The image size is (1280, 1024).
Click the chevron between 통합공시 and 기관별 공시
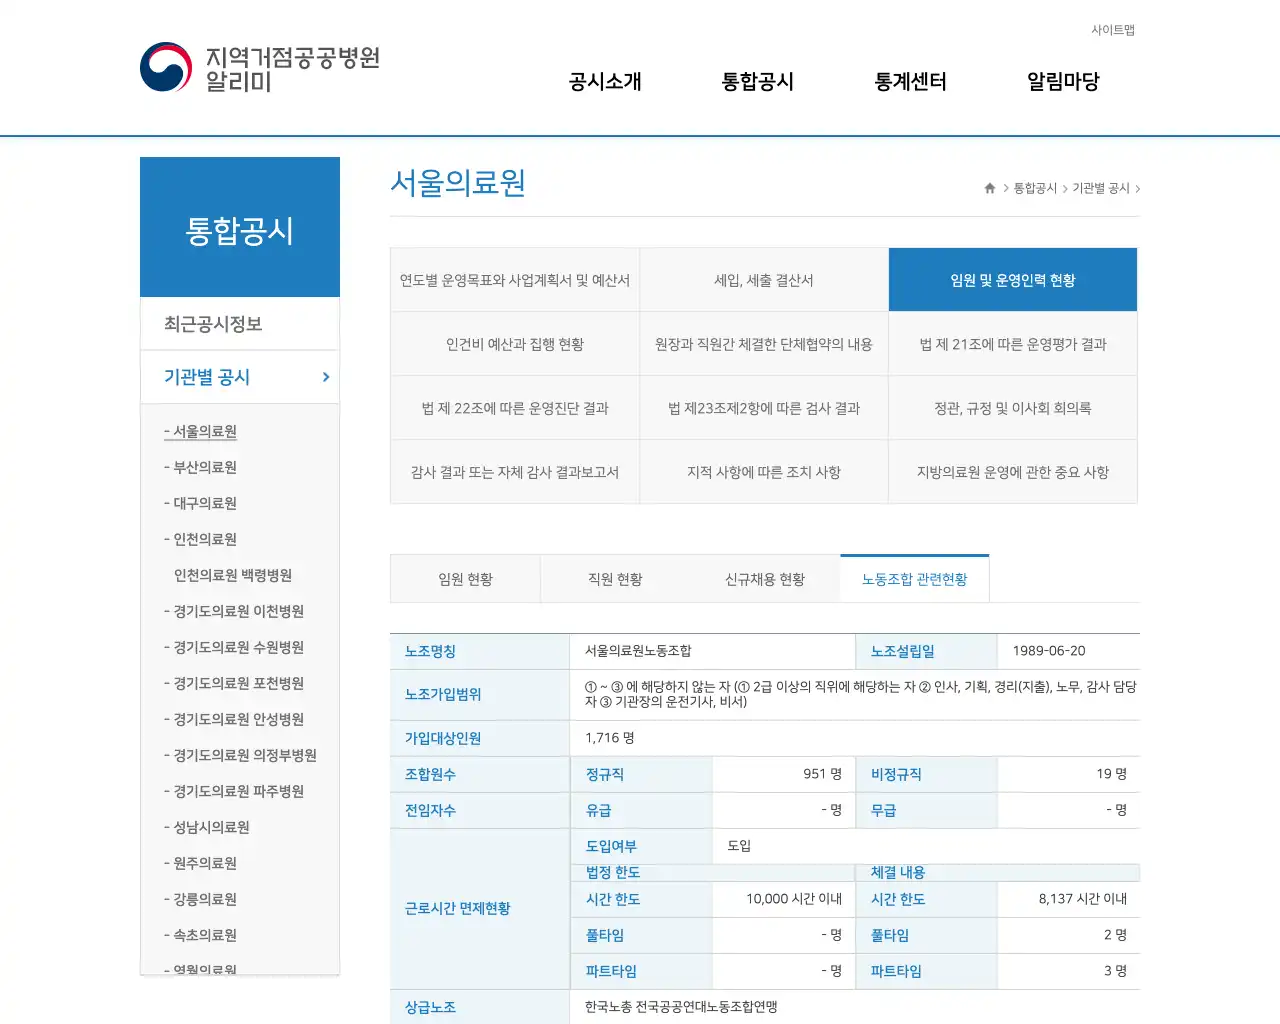coord(1063,187)
